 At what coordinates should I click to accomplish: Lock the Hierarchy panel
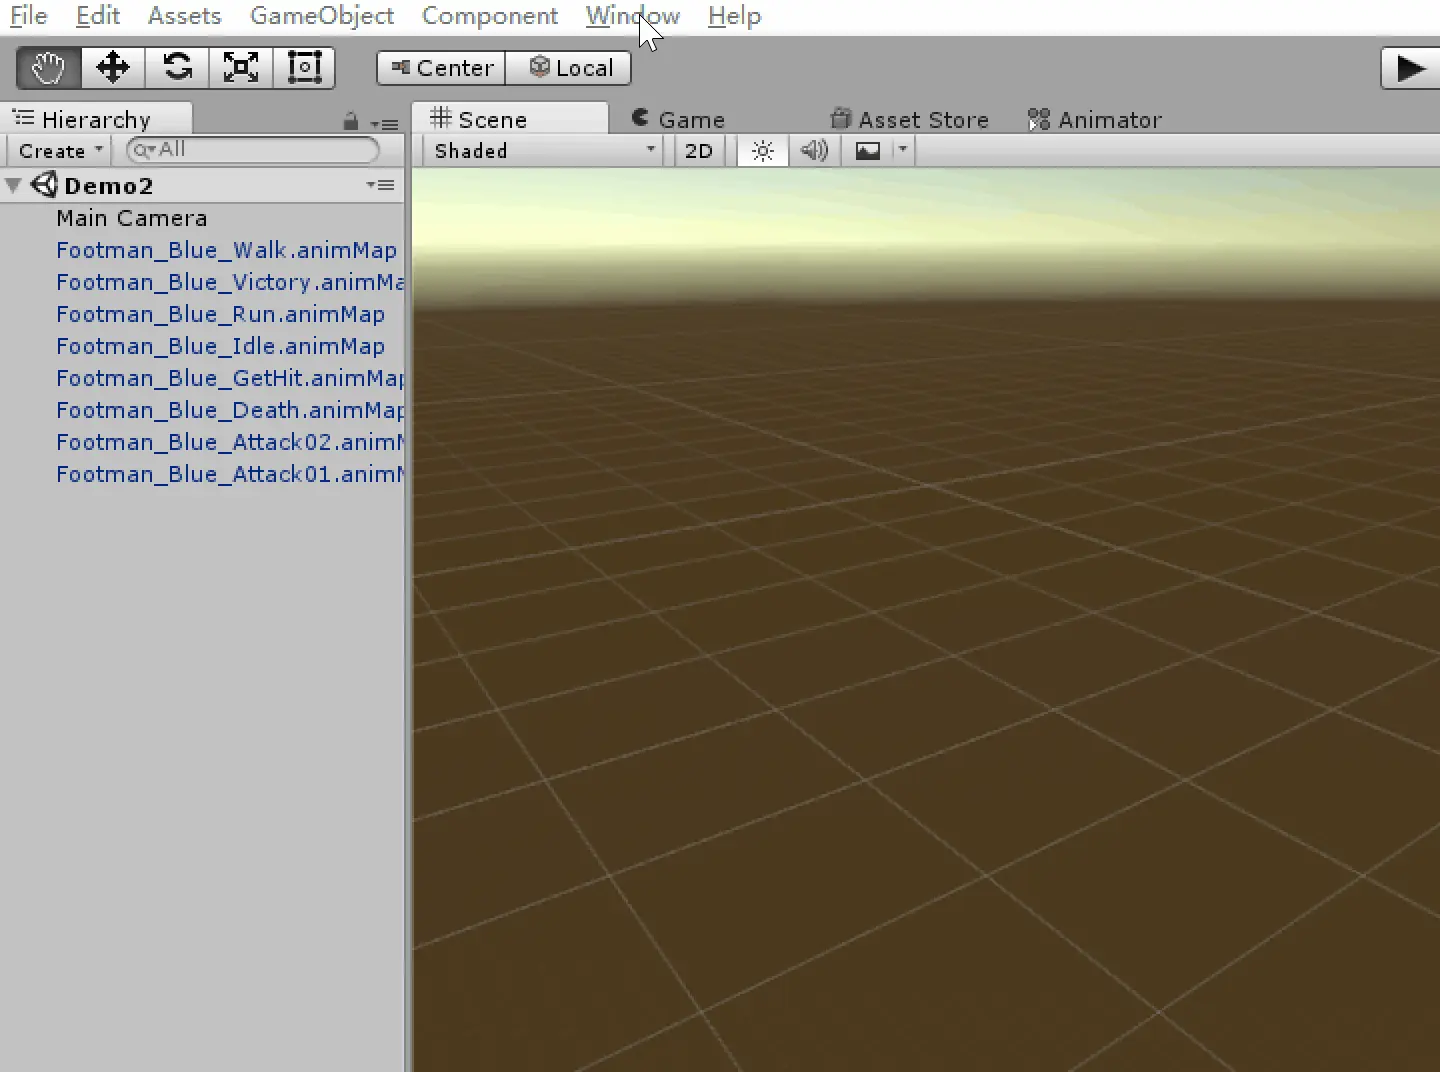(350, 122)
